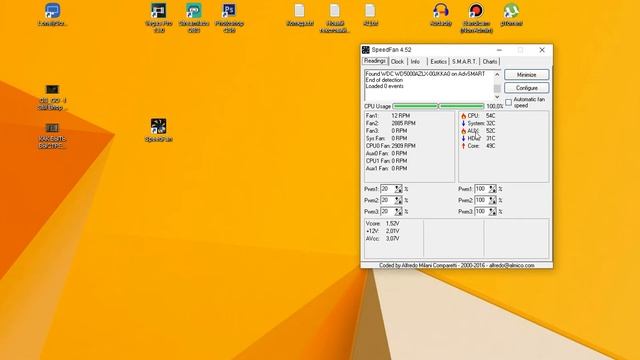Screen dimensions: 640x360
Task: Click the spinner arrows beside Pwm2 value 20
Action: (x=398, y=200)
